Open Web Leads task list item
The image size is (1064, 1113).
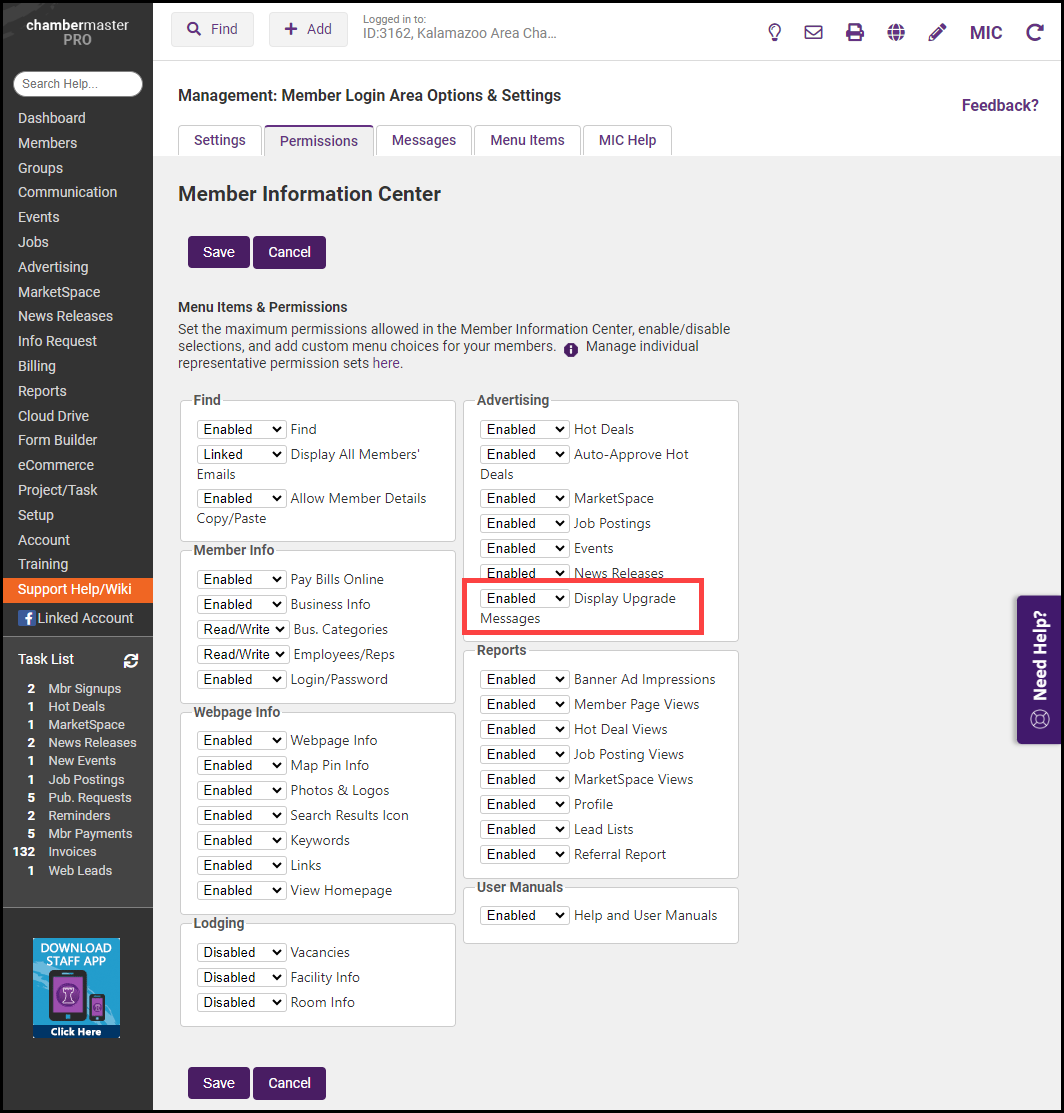(80, 870)
